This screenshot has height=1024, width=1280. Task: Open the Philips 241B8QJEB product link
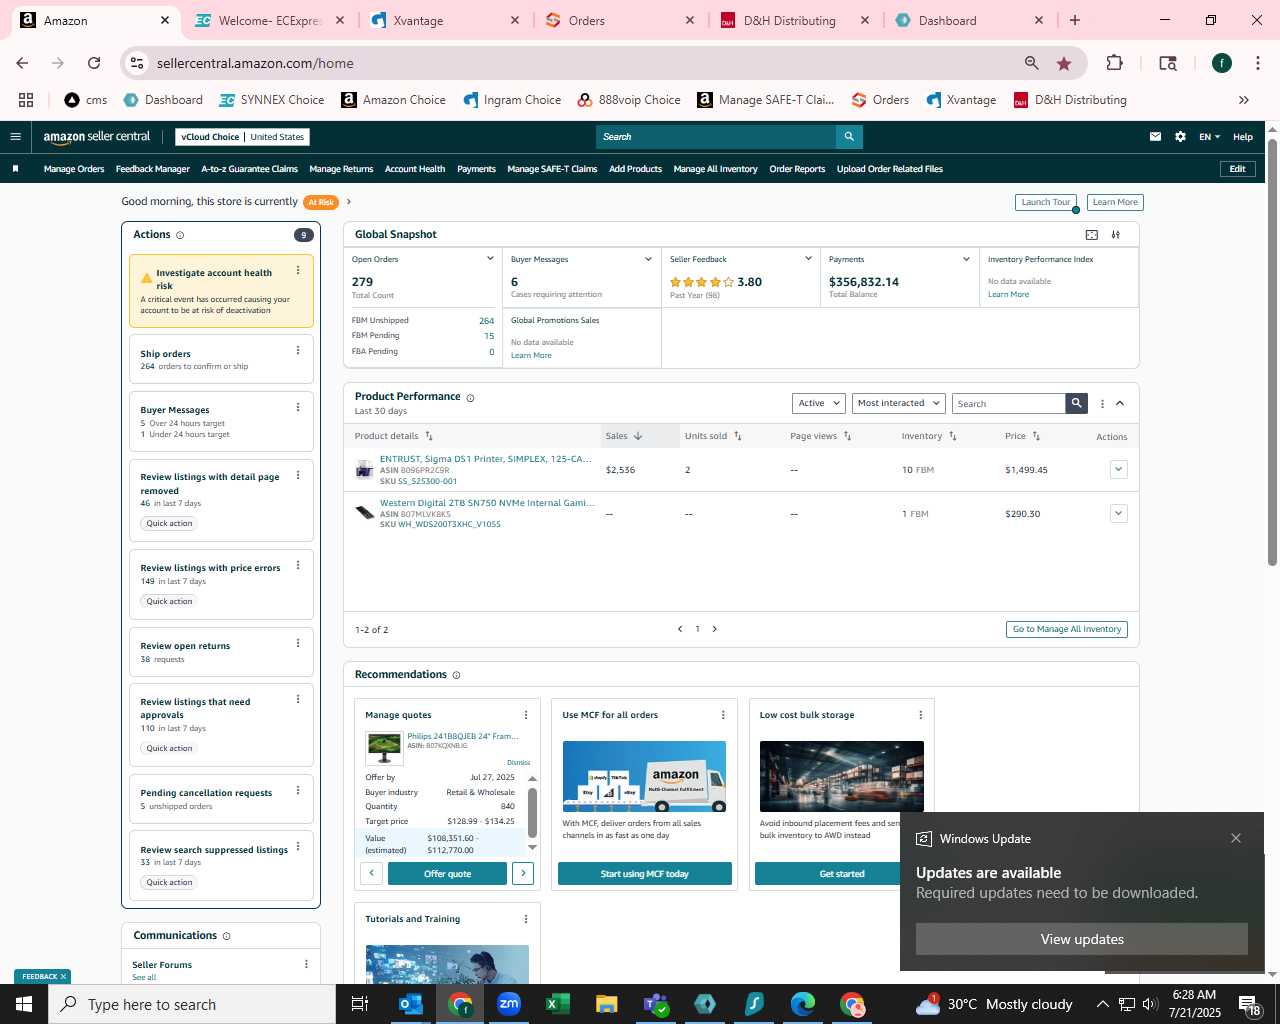click(x=463, y=736)
